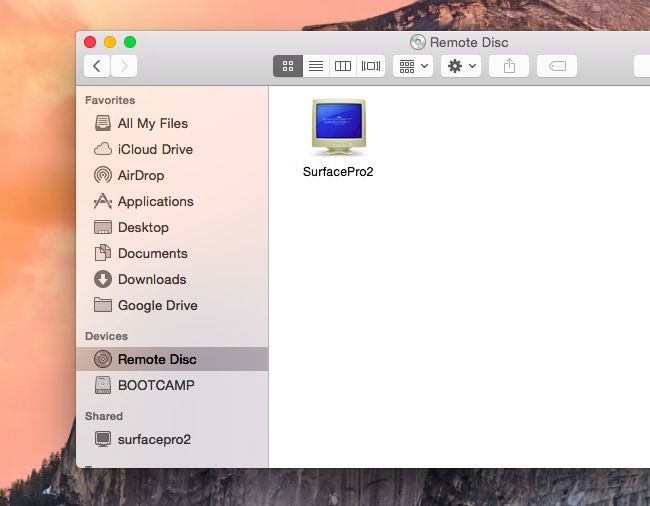Go back with the Finder back arrow
The image size is (650, 506).
tap(97, 66)
